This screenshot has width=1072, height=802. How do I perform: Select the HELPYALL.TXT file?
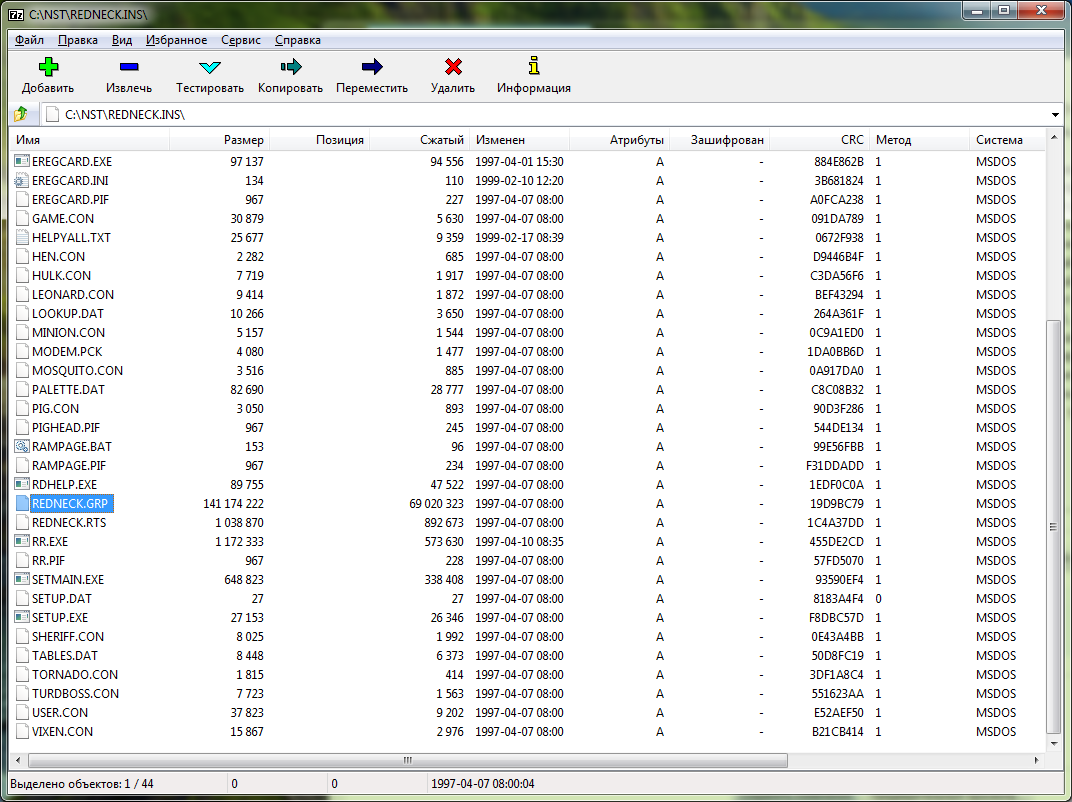pos(71,237)
